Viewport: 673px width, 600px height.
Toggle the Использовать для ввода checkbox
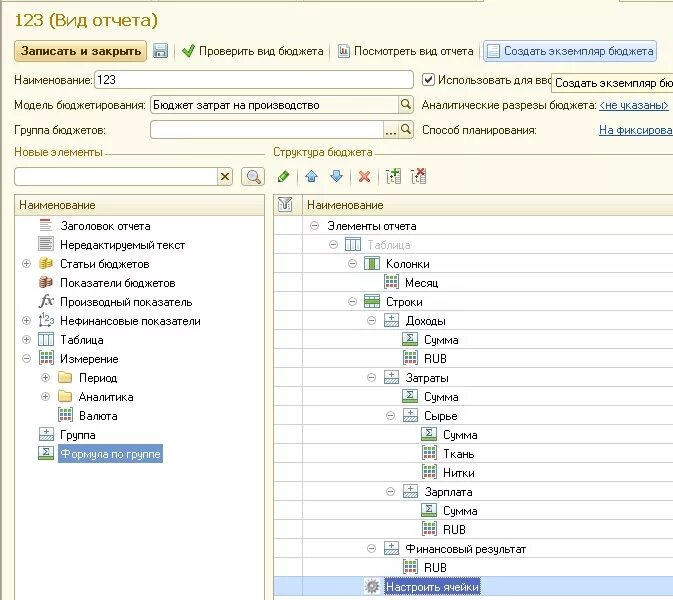[428, 79]
